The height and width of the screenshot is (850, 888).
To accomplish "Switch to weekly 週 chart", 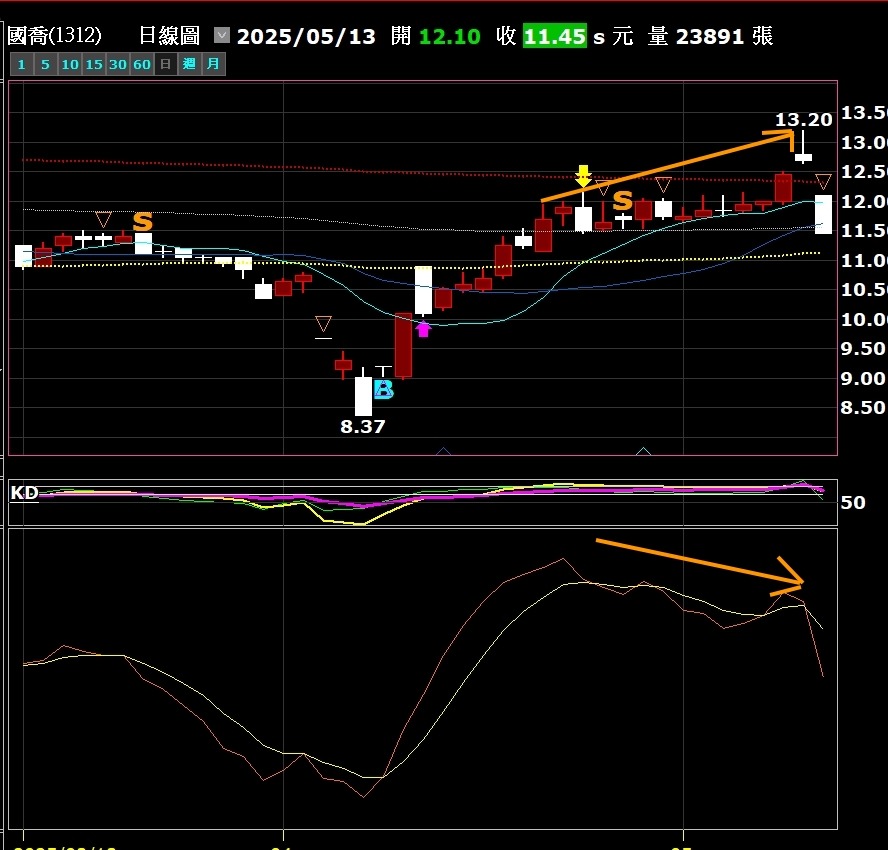I will point(189,65).
